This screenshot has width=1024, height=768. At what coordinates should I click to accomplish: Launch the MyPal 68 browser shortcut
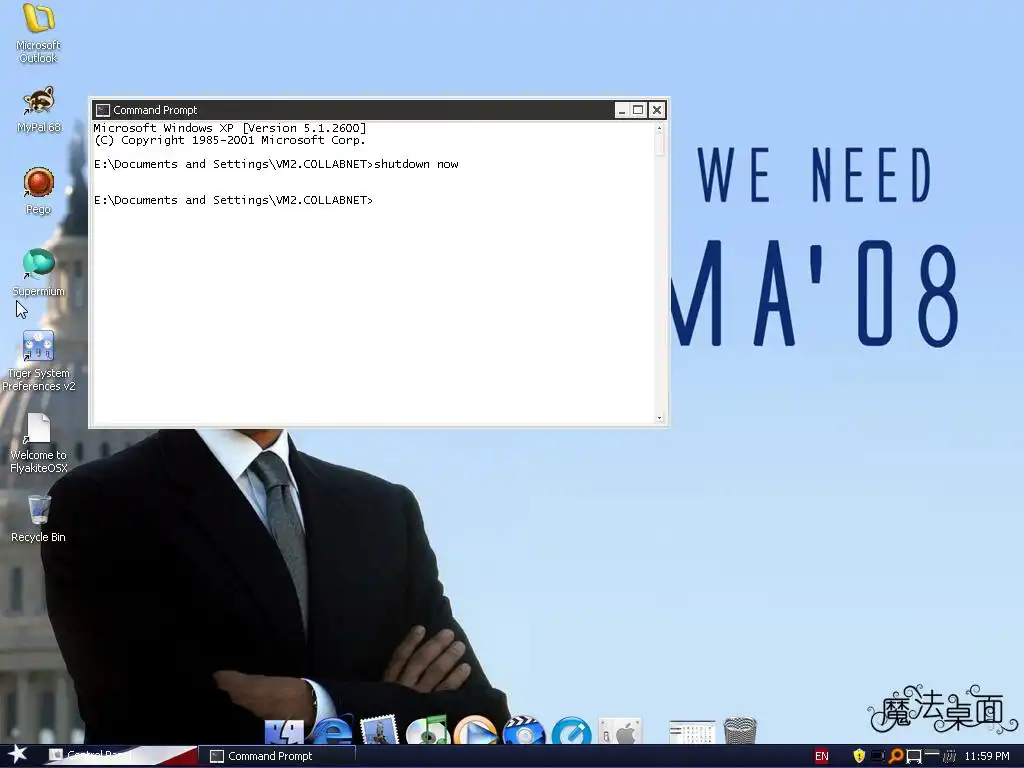39,110
